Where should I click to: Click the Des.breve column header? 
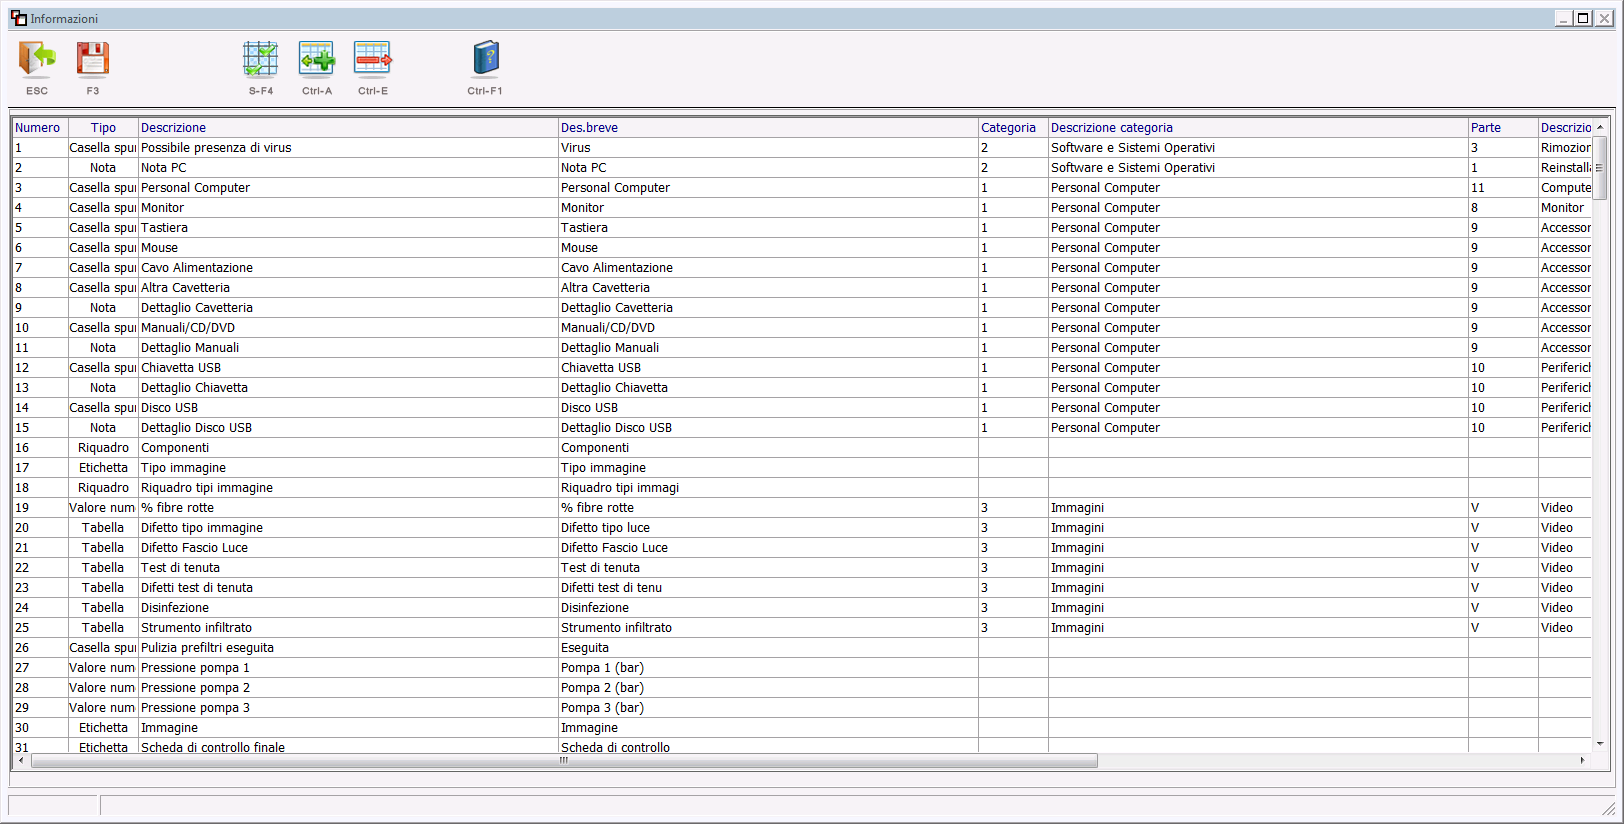pos(768,128)
